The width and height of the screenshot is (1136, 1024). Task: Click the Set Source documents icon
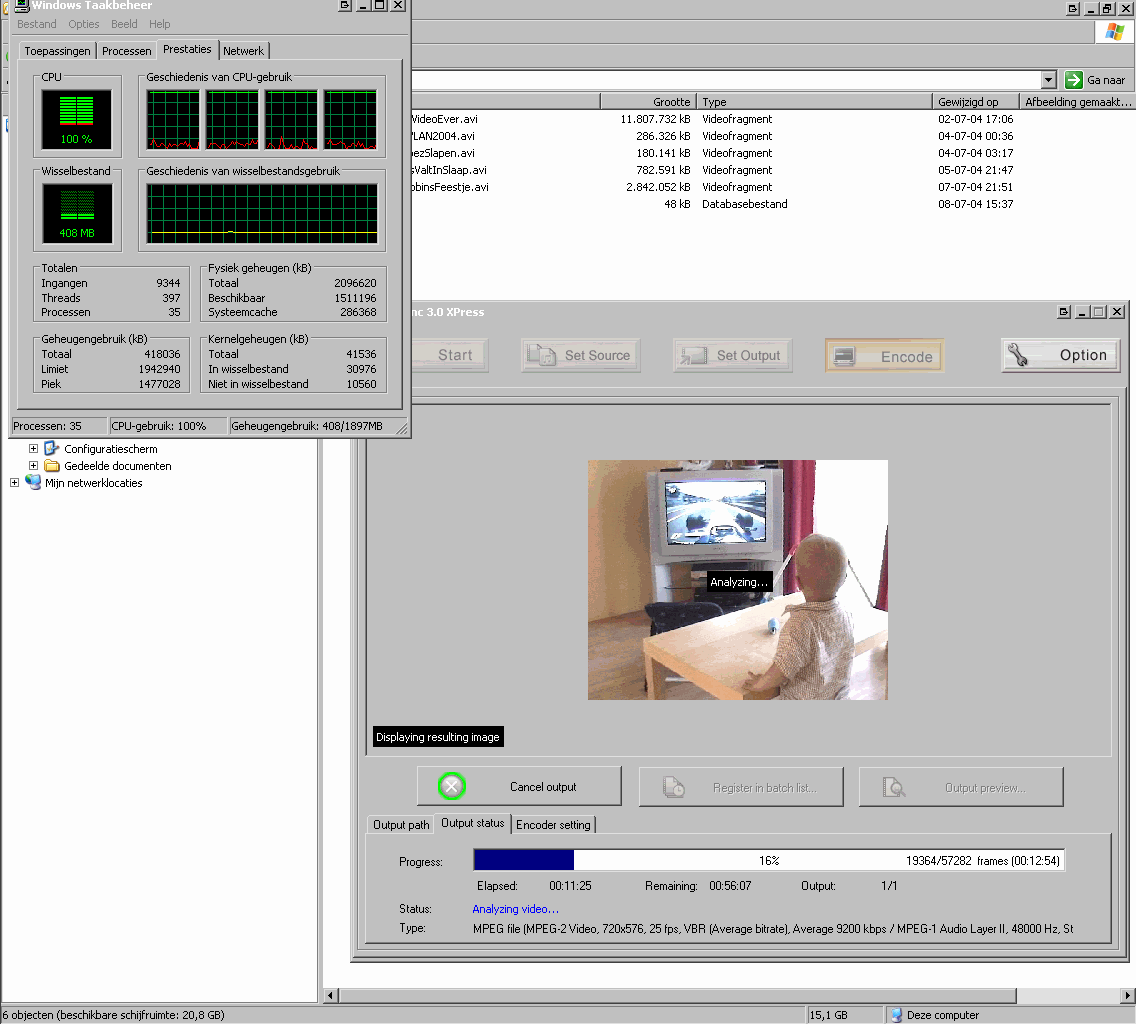click(x=541, y=355)
